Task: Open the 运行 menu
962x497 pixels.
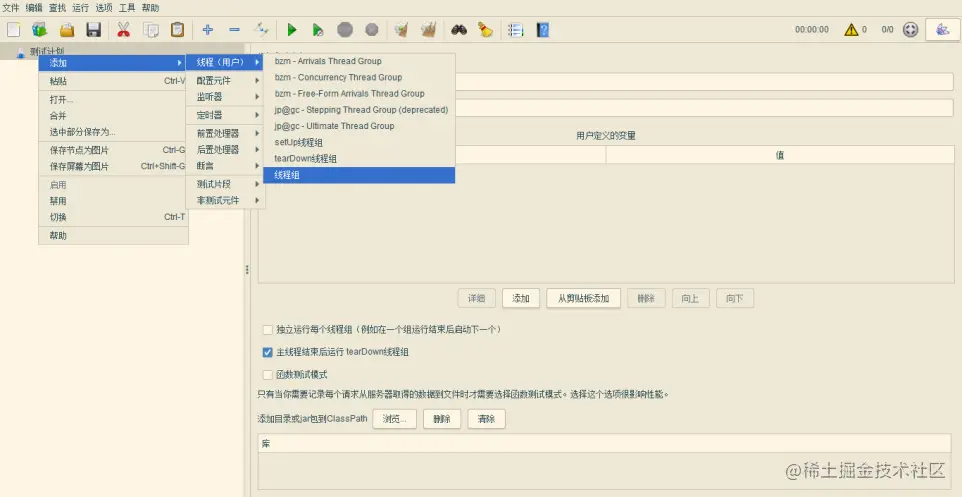Action: 80,8
